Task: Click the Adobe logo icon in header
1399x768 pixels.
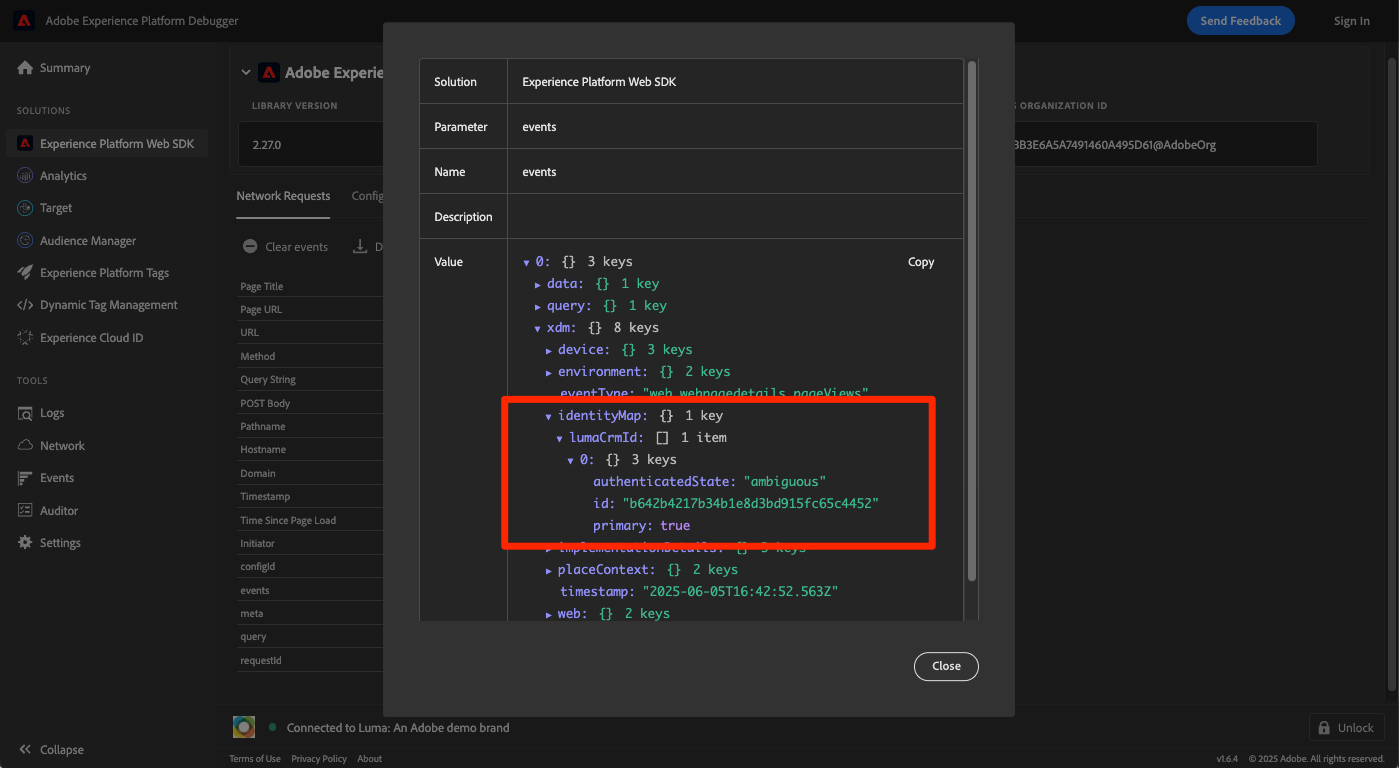Action: [x=24, y=20]
